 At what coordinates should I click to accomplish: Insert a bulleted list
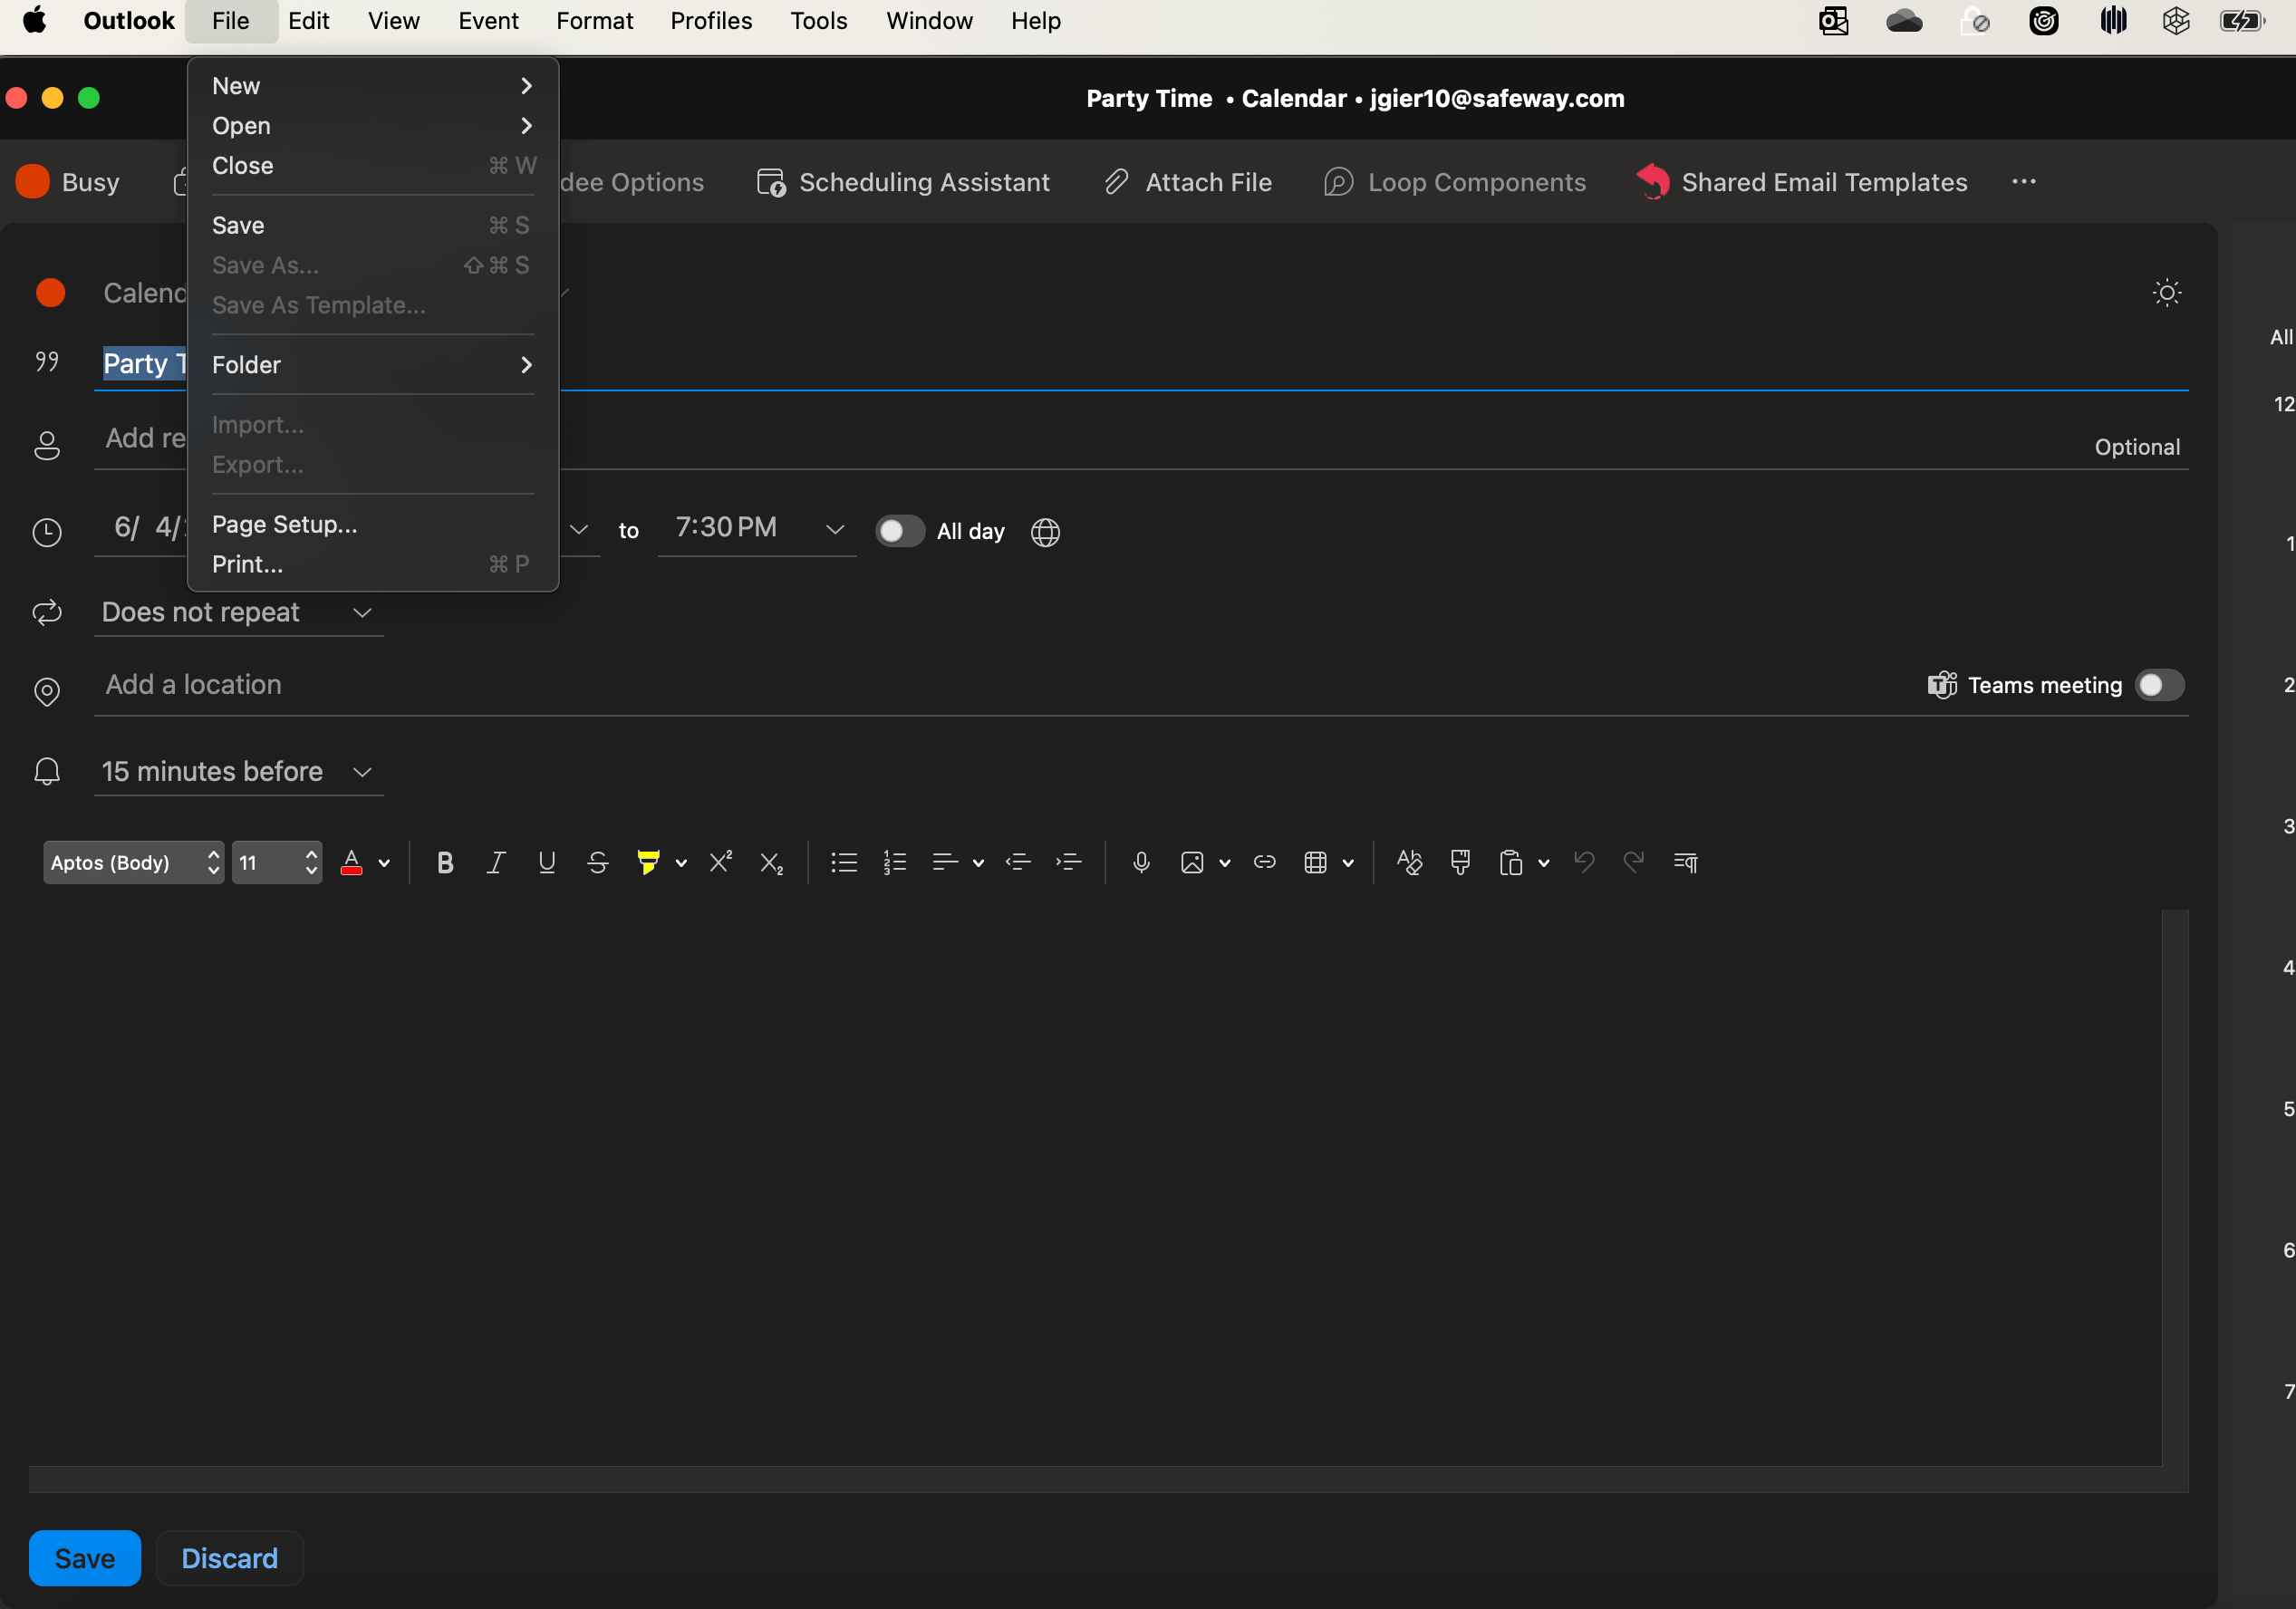click(x=844, y=862)
